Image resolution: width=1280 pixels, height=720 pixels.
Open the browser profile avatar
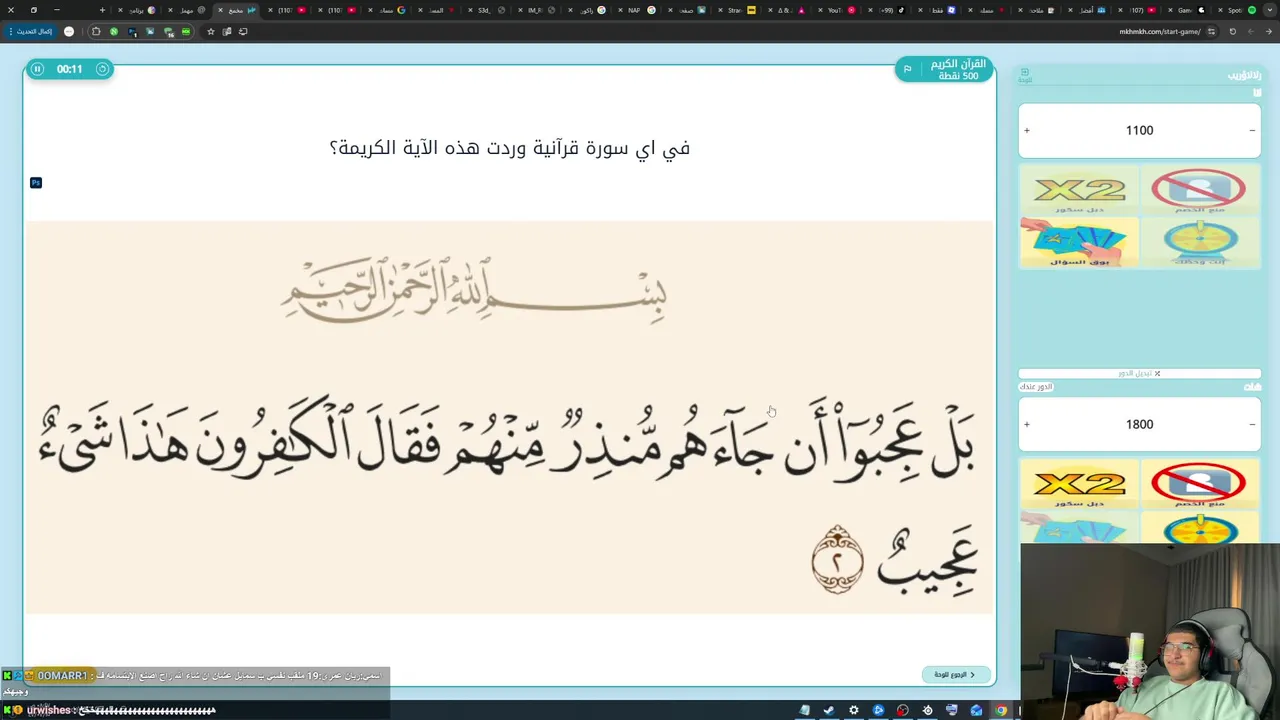(x=69, y=31)
